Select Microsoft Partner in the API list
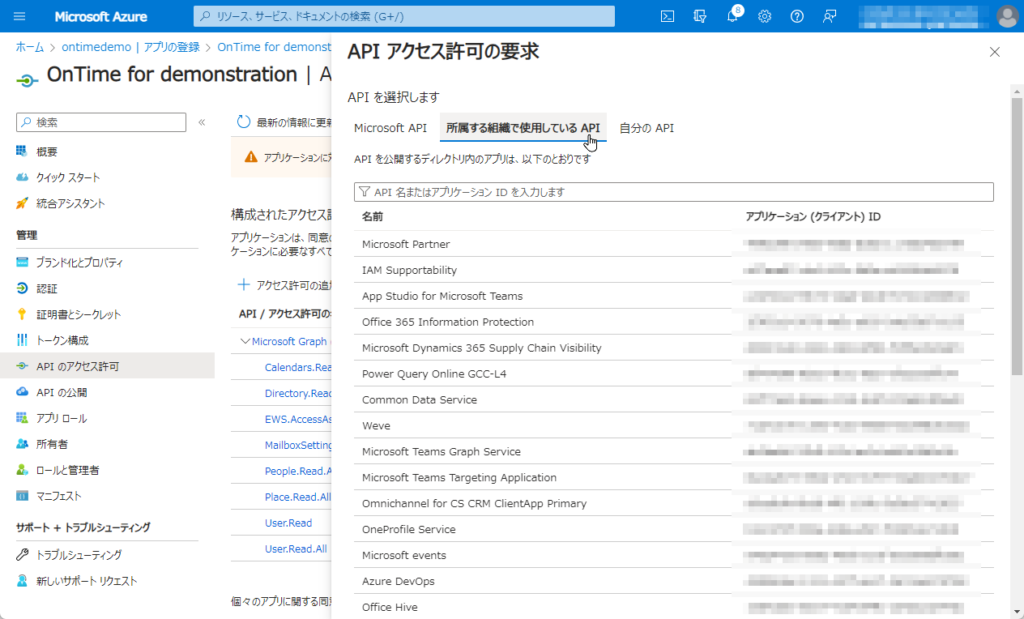This screenshot has height=619, width=1024. (x=674, y=244)
